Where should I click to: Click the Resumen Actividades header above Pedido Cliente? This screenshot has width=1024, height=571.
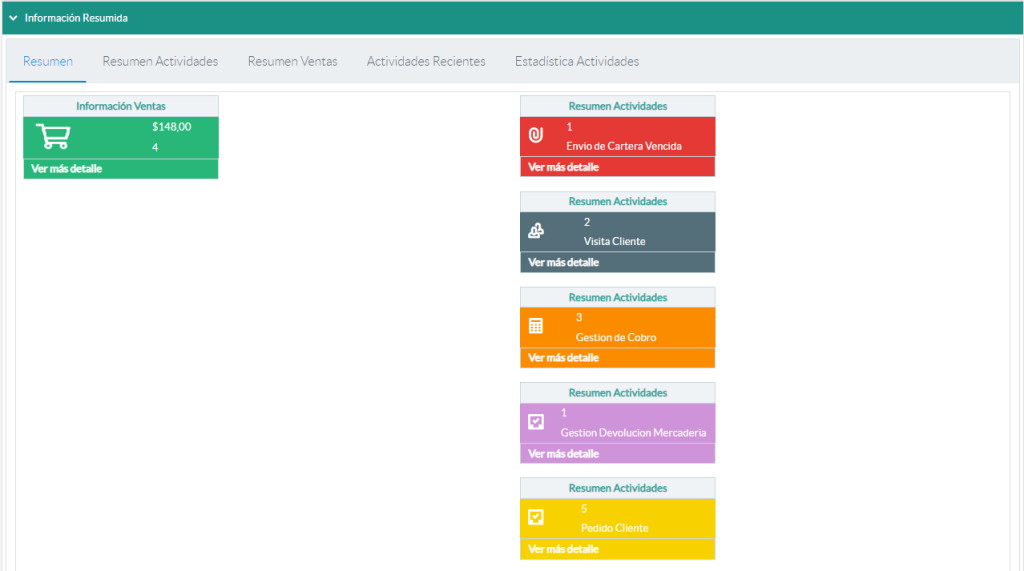[x=618, y=488]
